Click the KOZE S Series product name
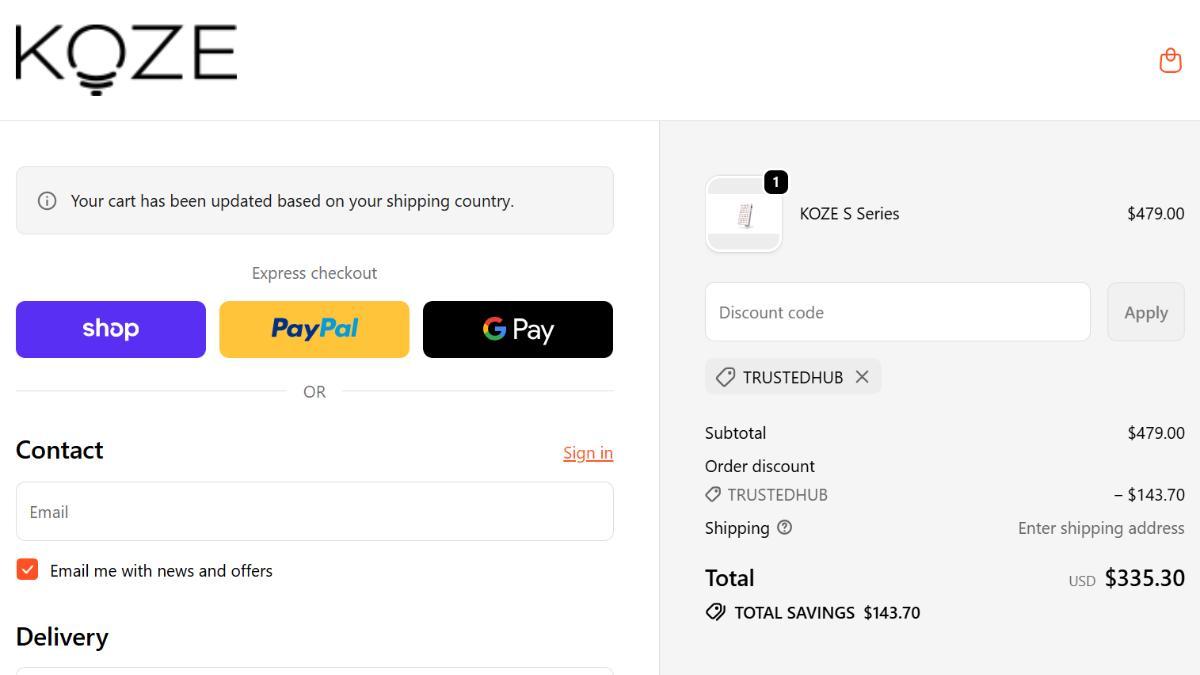This screenshot has width=1200, height=675. tap(849, 214)
